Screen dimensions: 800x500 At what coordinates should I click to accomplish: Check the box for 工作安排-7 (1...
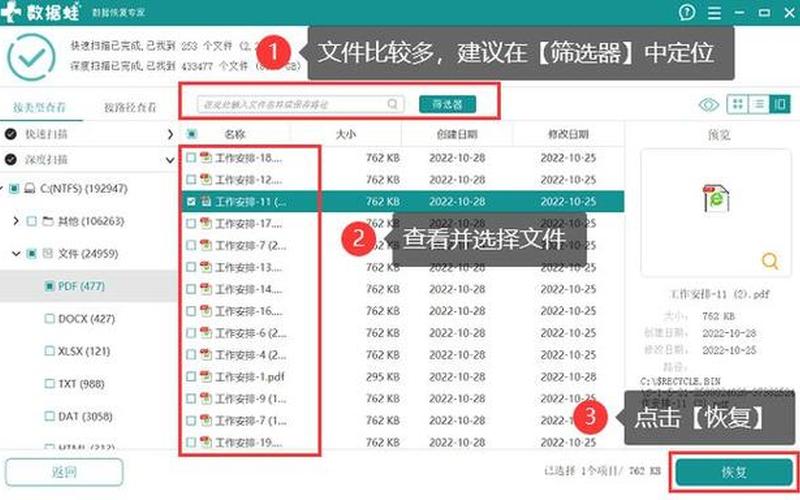tap(191, 421)
